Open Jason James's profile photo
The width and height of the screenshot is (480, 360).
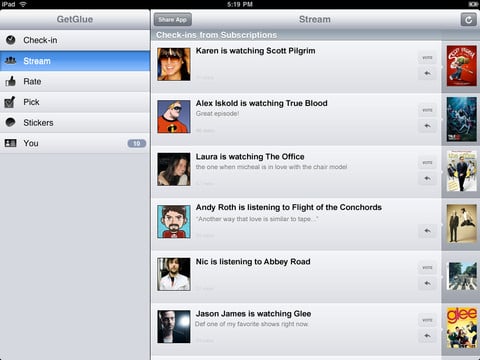[x=174, y=327]
